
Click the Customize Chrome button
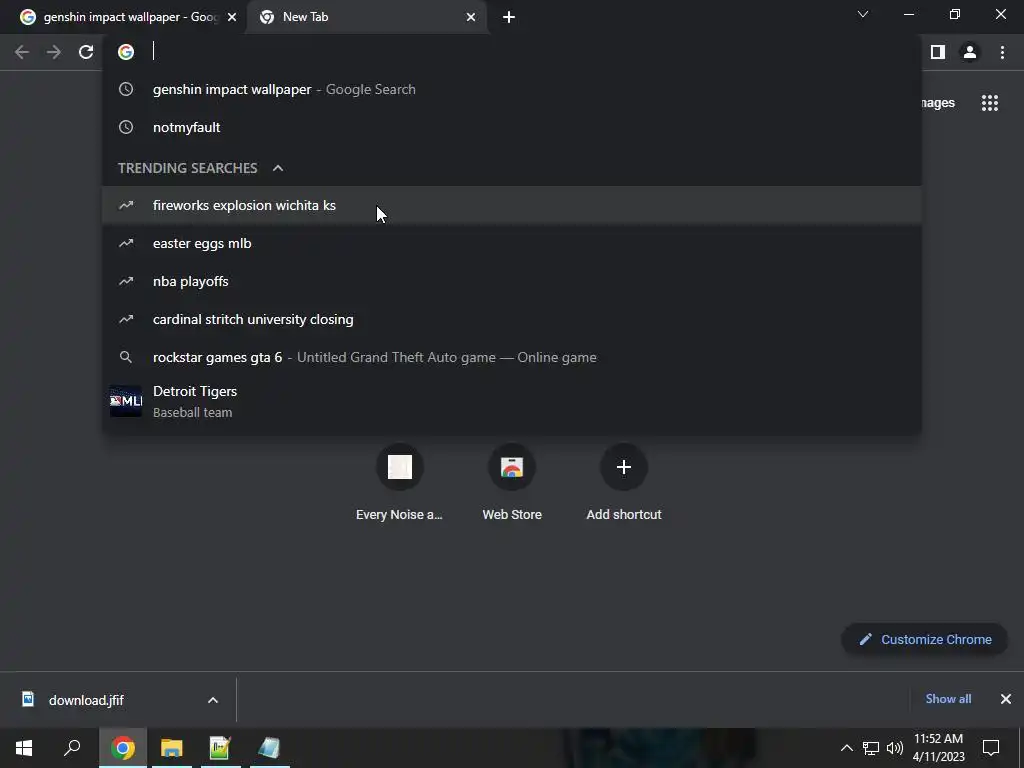coord(925,639)
